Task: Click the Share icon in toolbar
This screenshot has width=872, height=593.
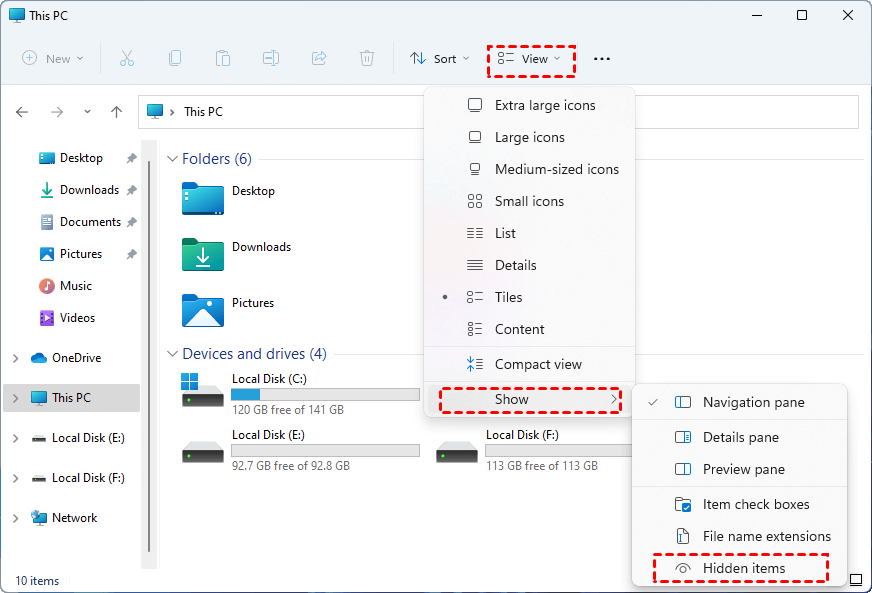Action: point(319,58)
